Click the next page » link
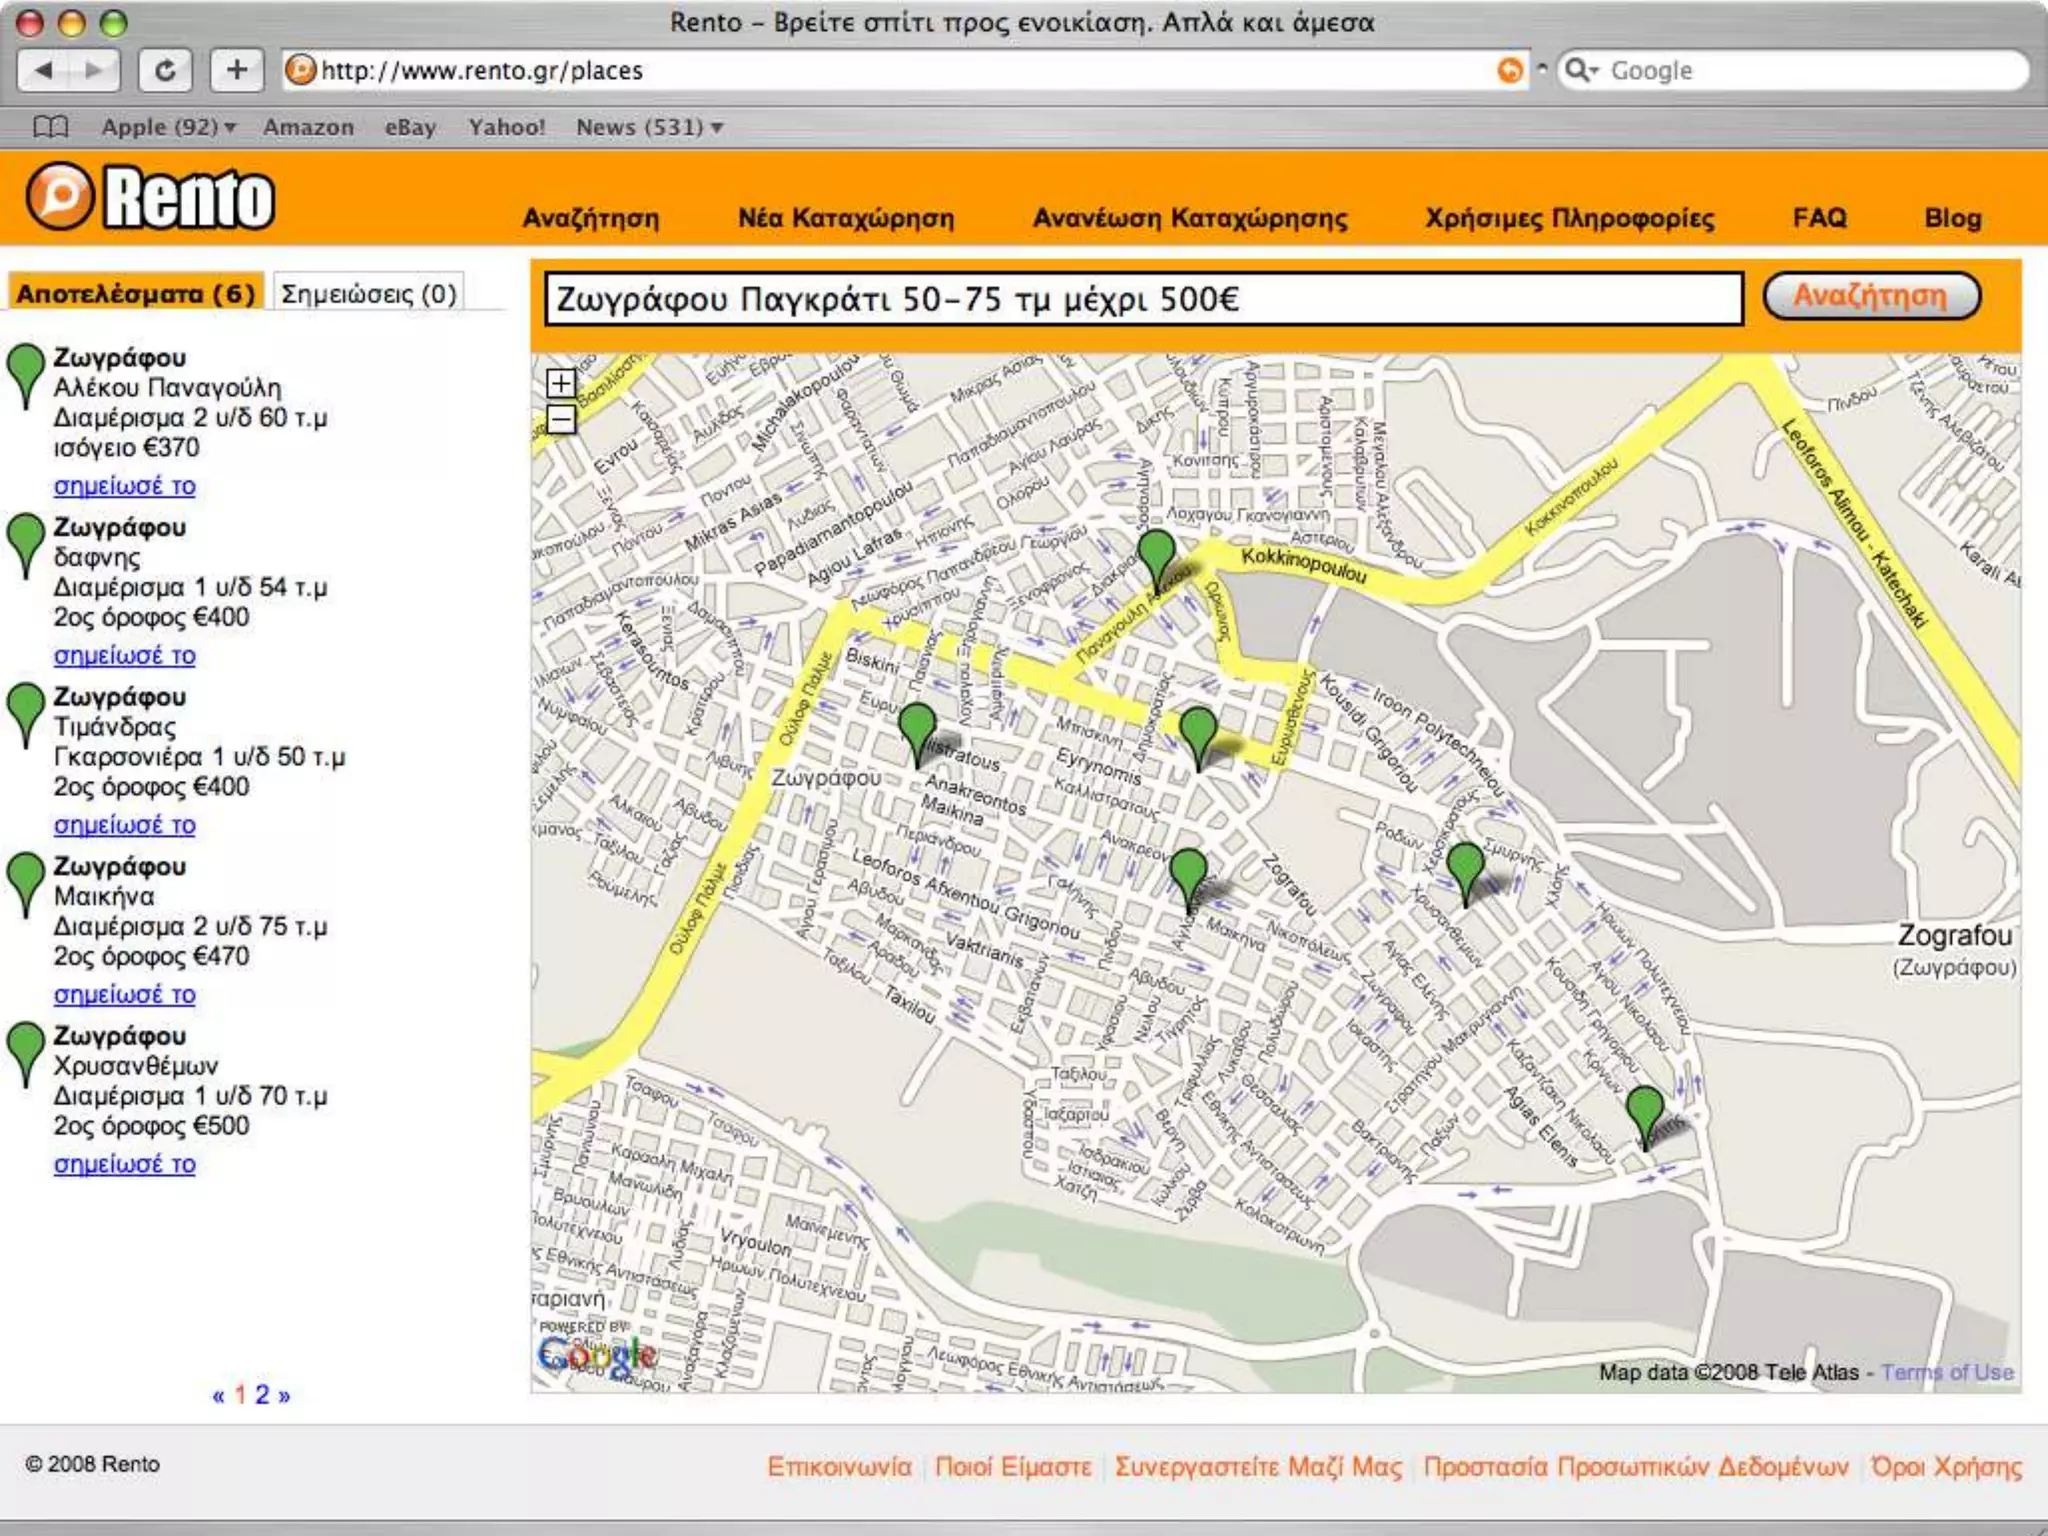Image resolution: width=2048 pixels, height=1536 pixels. (284, 1395)
